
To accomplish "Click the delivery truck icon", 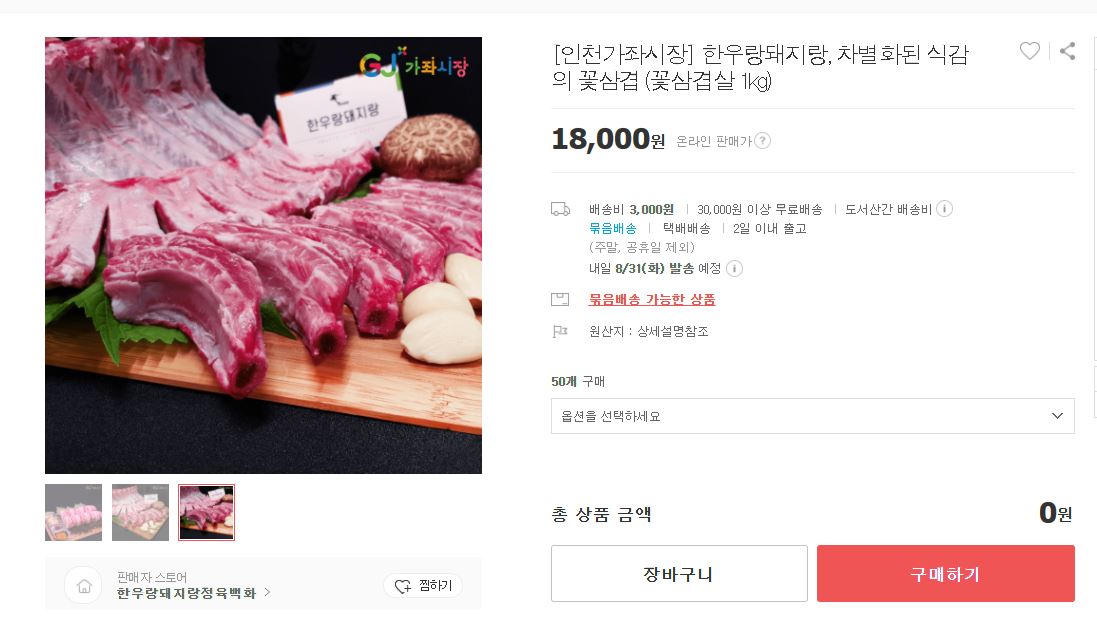I will (560, 209).
